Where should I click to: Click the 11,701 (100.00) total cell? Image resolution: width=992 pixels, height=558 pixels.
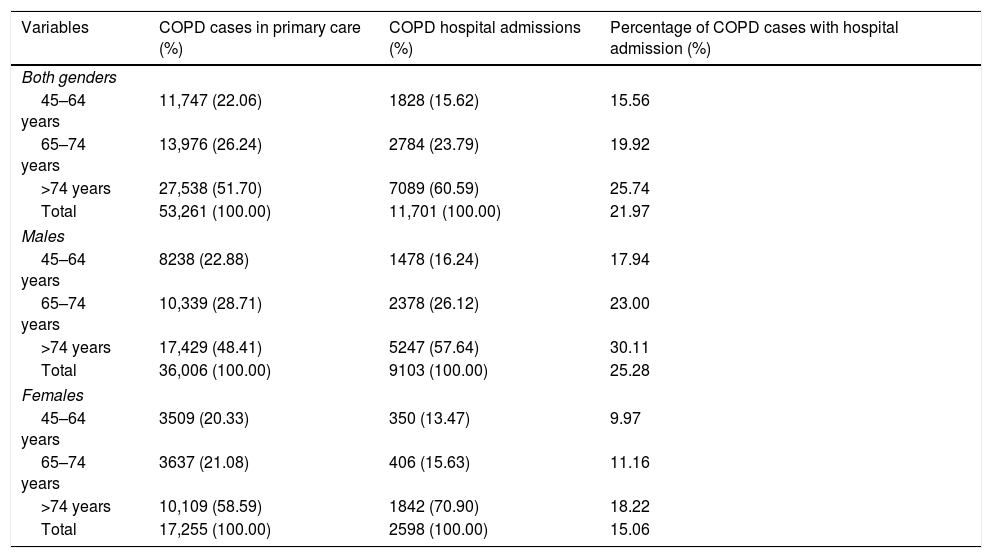[x=444, y=211]
